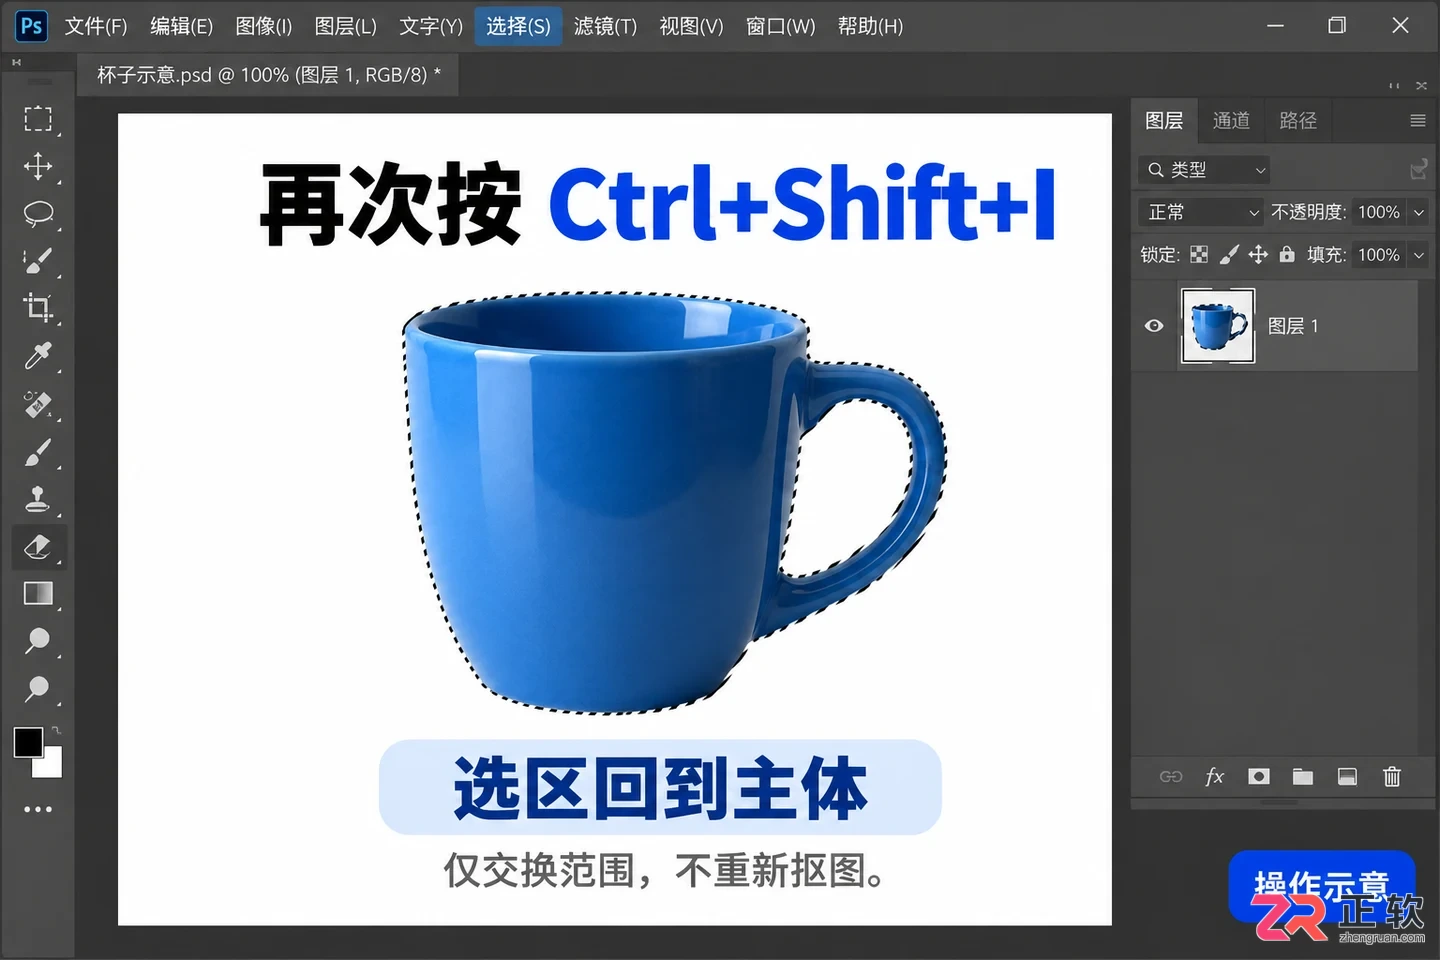The image size is (1440, 960).
Task: Click the 填充 100% value field
Action: (1379, 255)
